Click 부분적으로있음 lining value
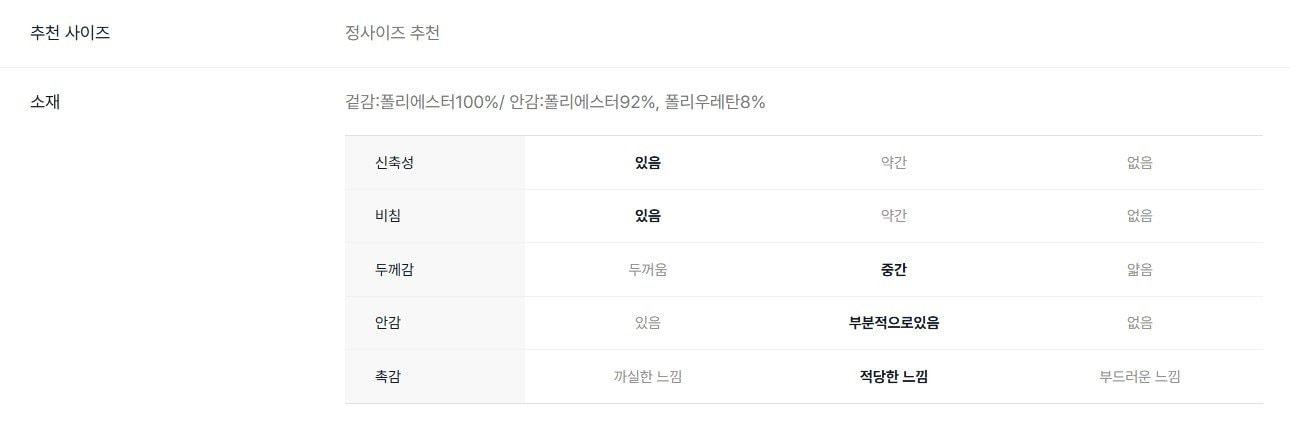This screenshot has height=423, width=1305. (x=893, y=323)
